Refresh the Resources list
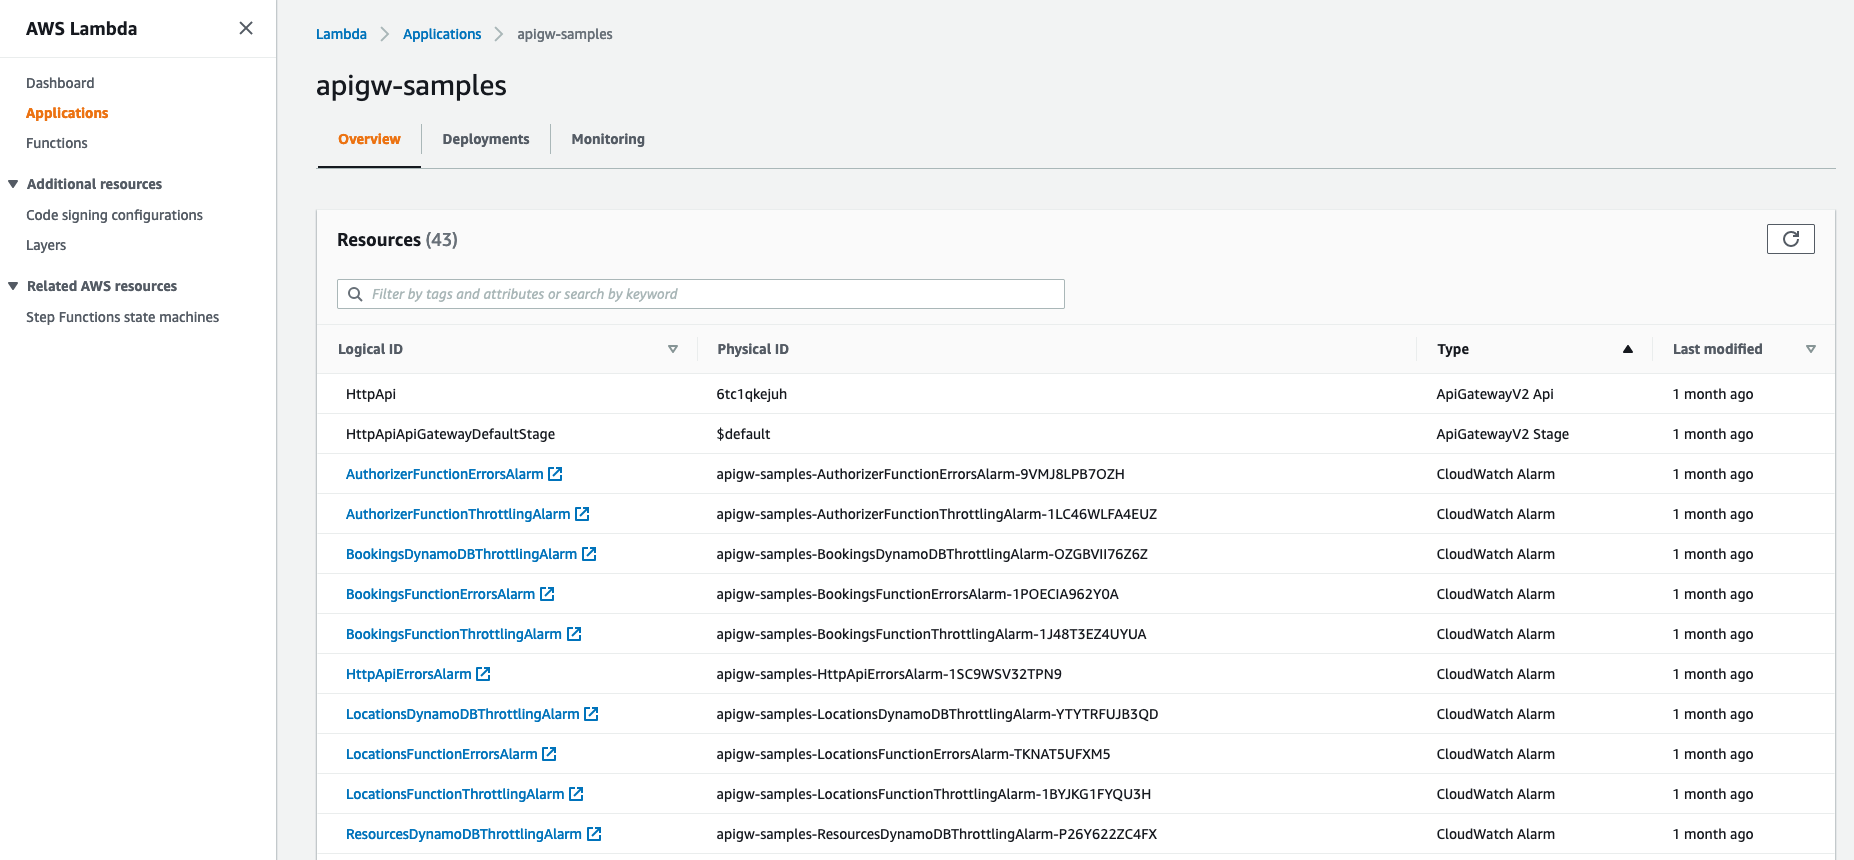This screenshot has height=860, width=1854. 1790,239
